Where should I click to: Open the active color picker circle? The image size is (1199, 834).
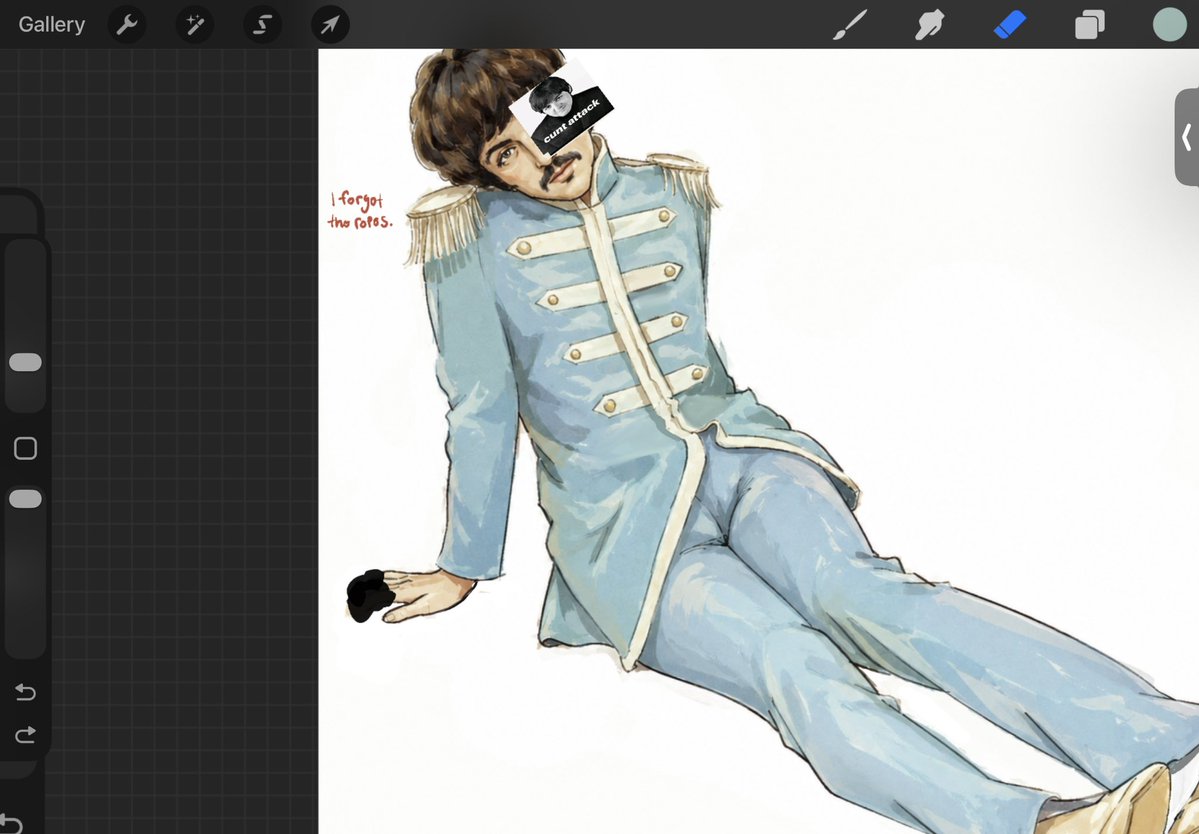pos(1169,24)
